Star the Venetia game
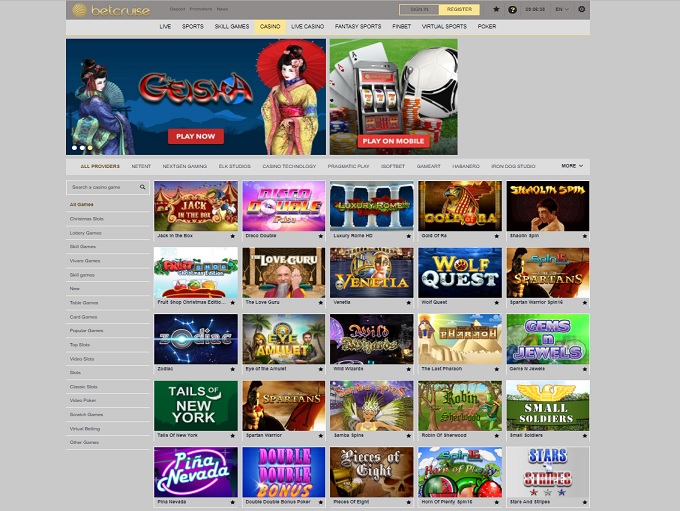This screenshot has height=511, width=680. pos(409,303)
